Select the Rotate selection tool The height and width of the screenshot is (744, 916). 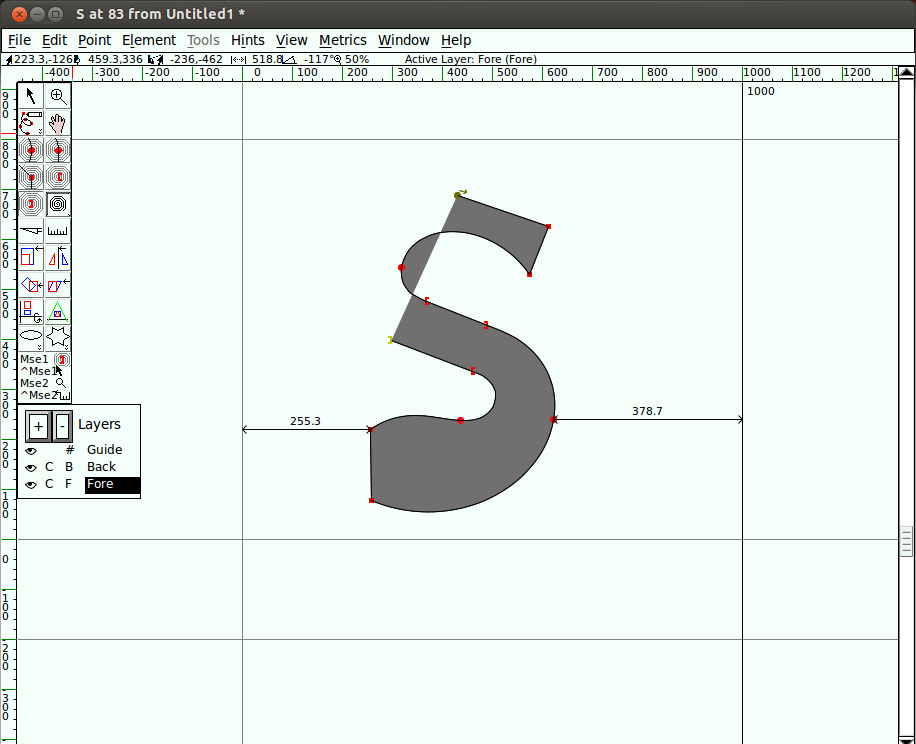pyautogui.click(x=31, y=284)
